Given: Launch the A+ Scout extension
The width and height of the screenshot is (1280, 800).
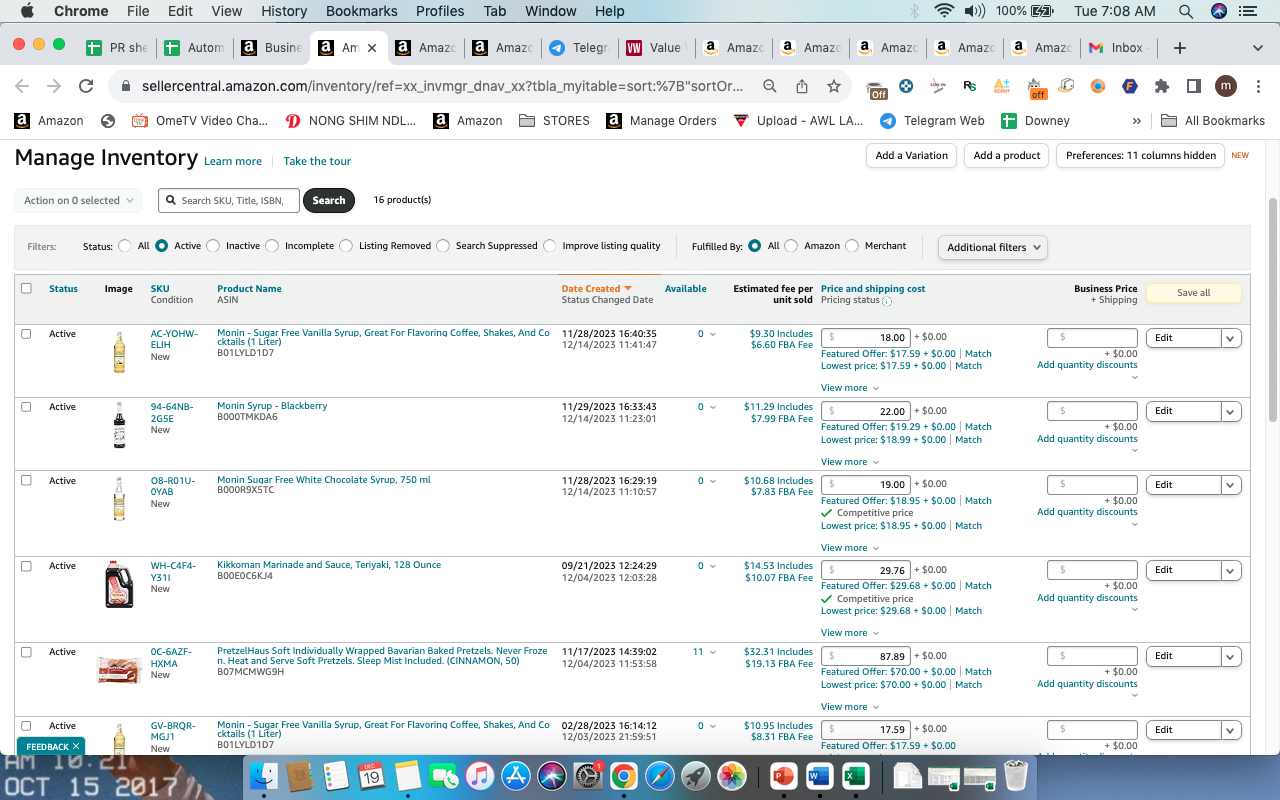Looking at the screenshot, I should pos(1002,86).
